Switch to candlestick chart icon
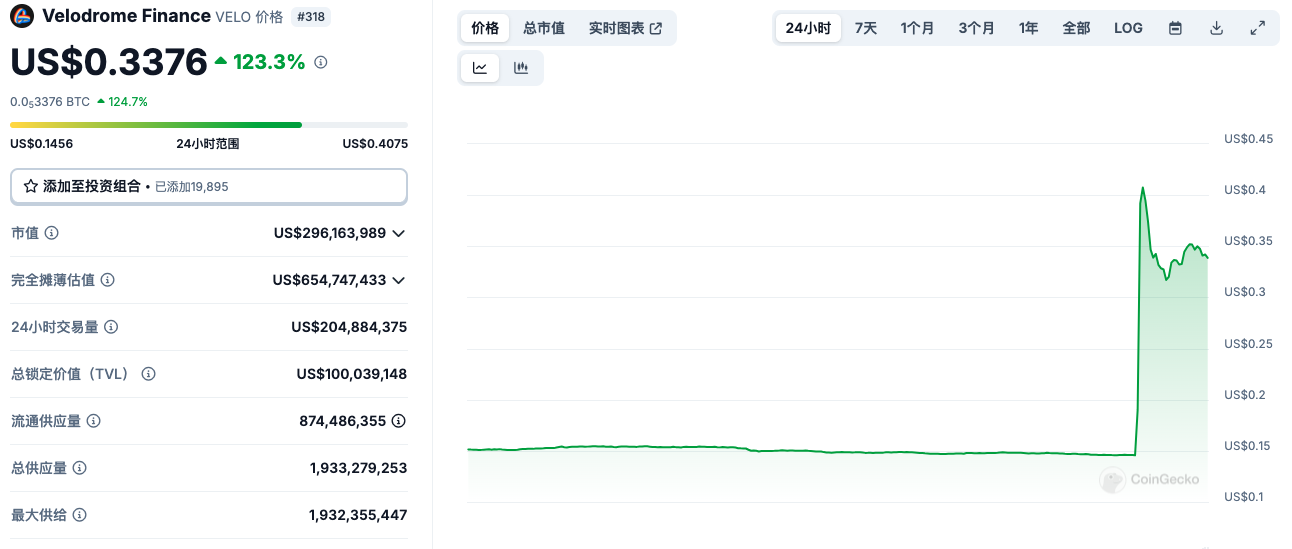Screen dimensions: 1292x549 (x=521, y=68)
